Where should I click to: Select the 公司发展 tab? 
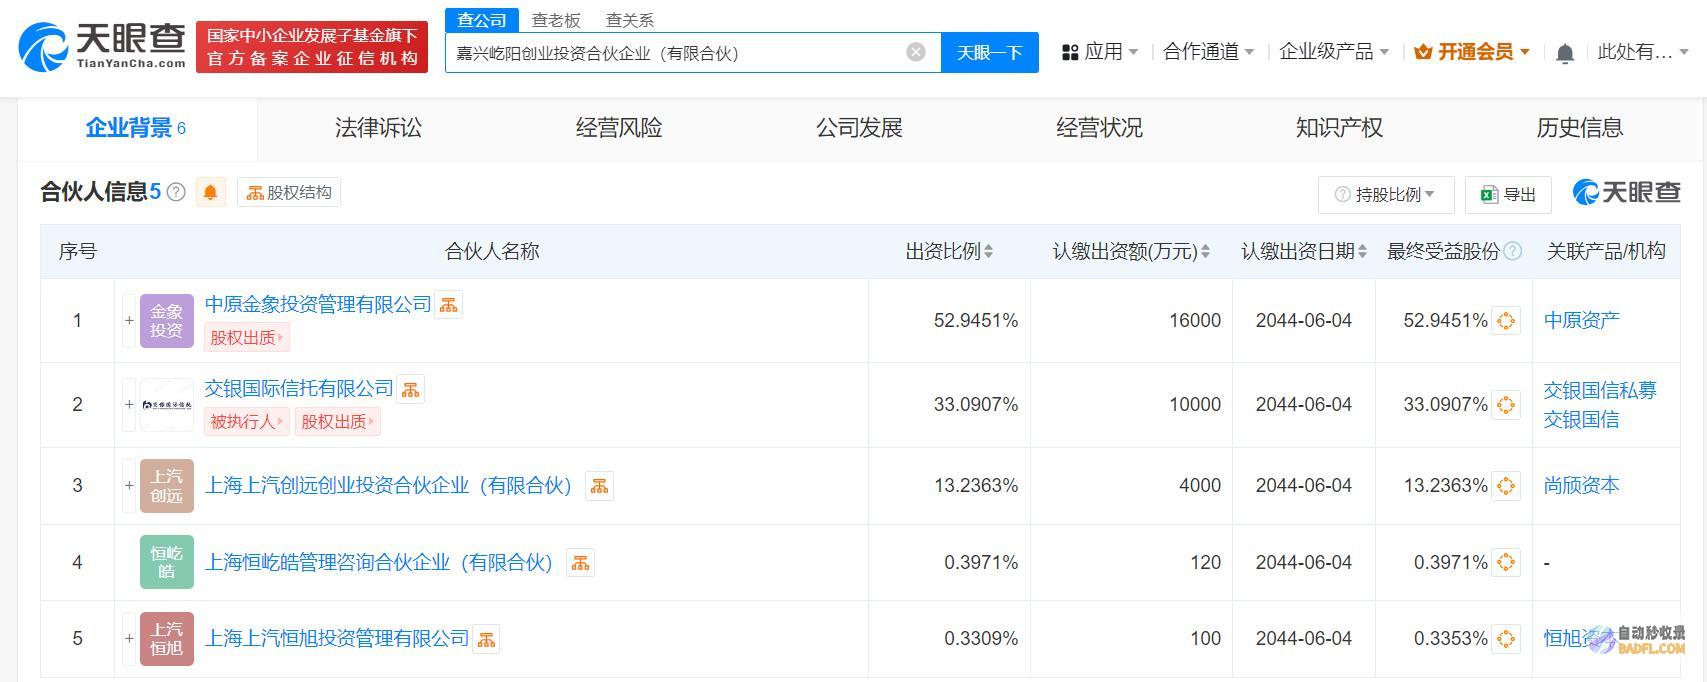pyautogui.click(x=859, y=128)
